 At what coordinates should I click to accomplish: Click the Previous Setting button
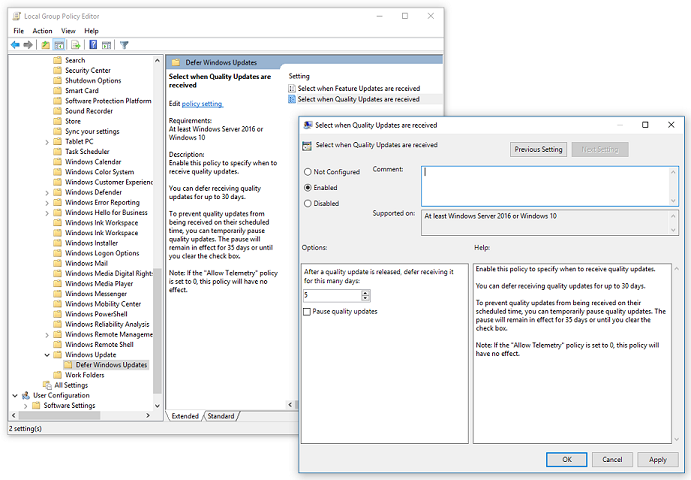tap(539, 150)
